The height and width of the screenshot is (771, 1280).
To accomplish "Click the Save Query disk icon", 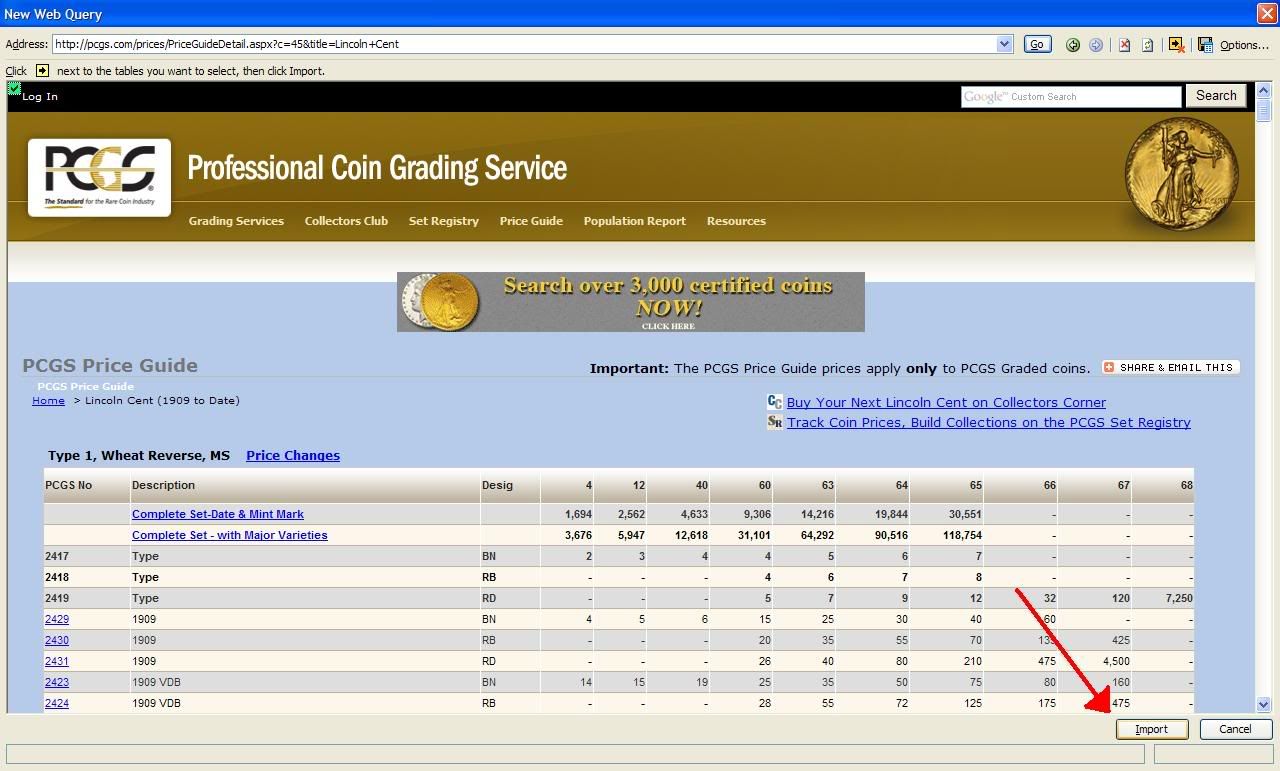I will [x=1205, y=45].
